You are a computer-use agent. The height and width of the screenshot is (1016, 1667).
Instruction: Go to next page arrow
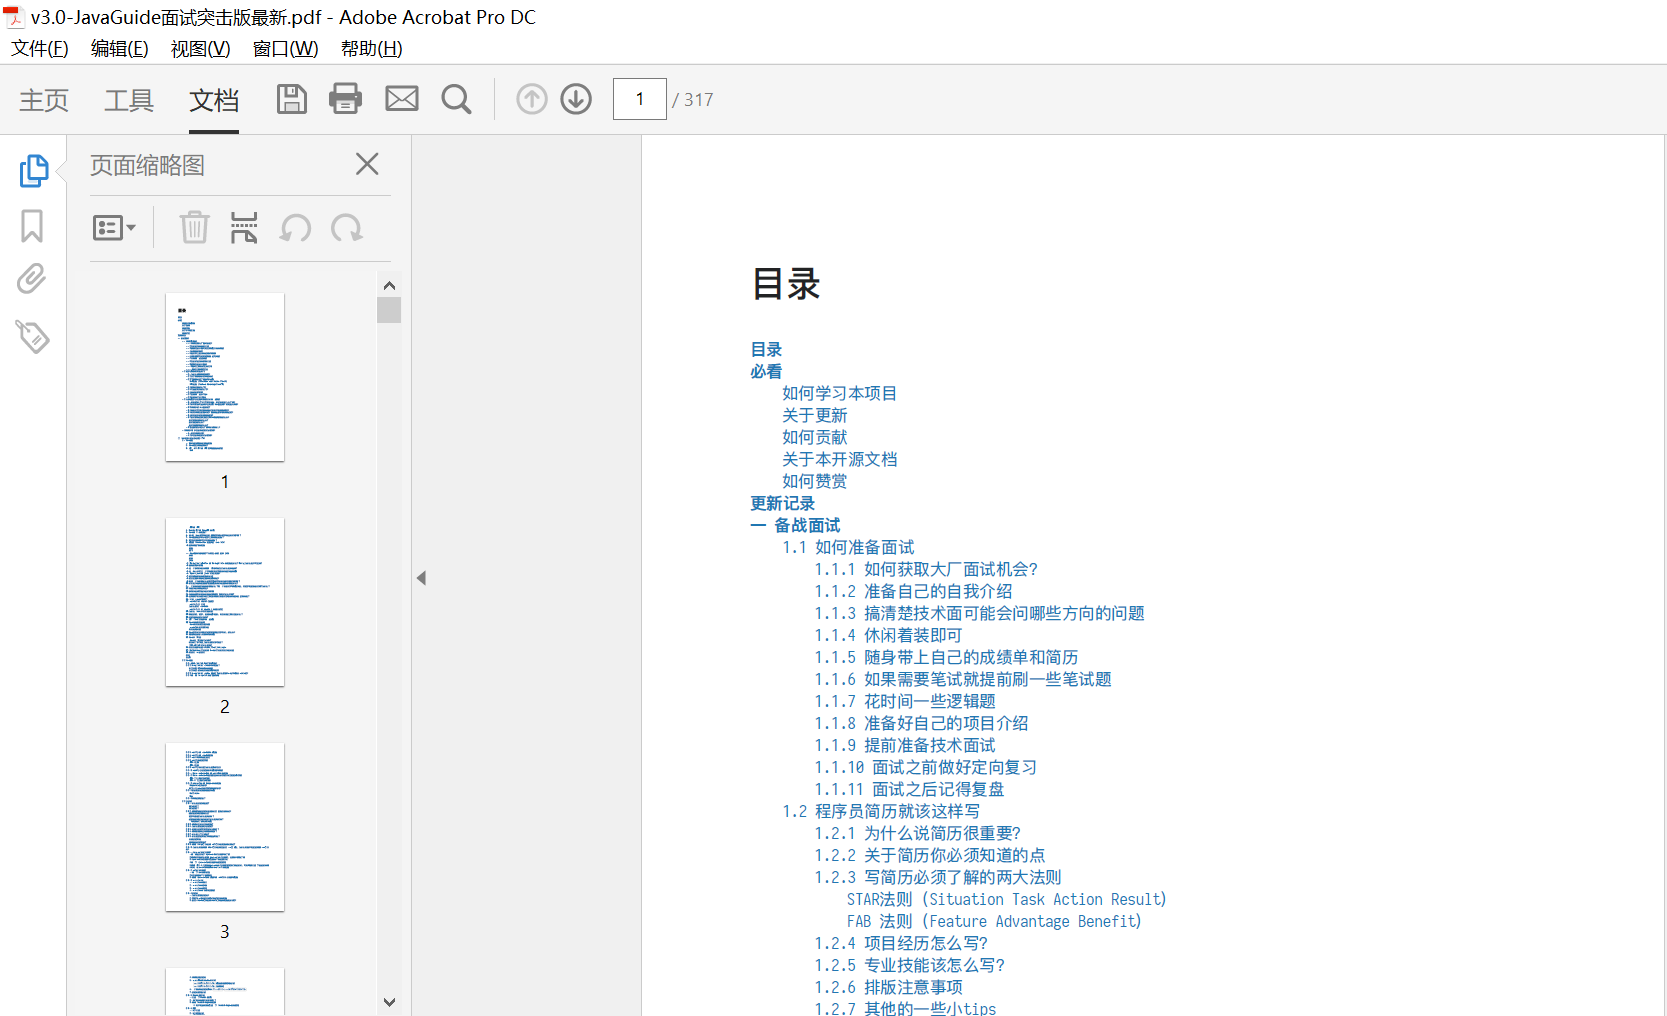tap(576, 99)
